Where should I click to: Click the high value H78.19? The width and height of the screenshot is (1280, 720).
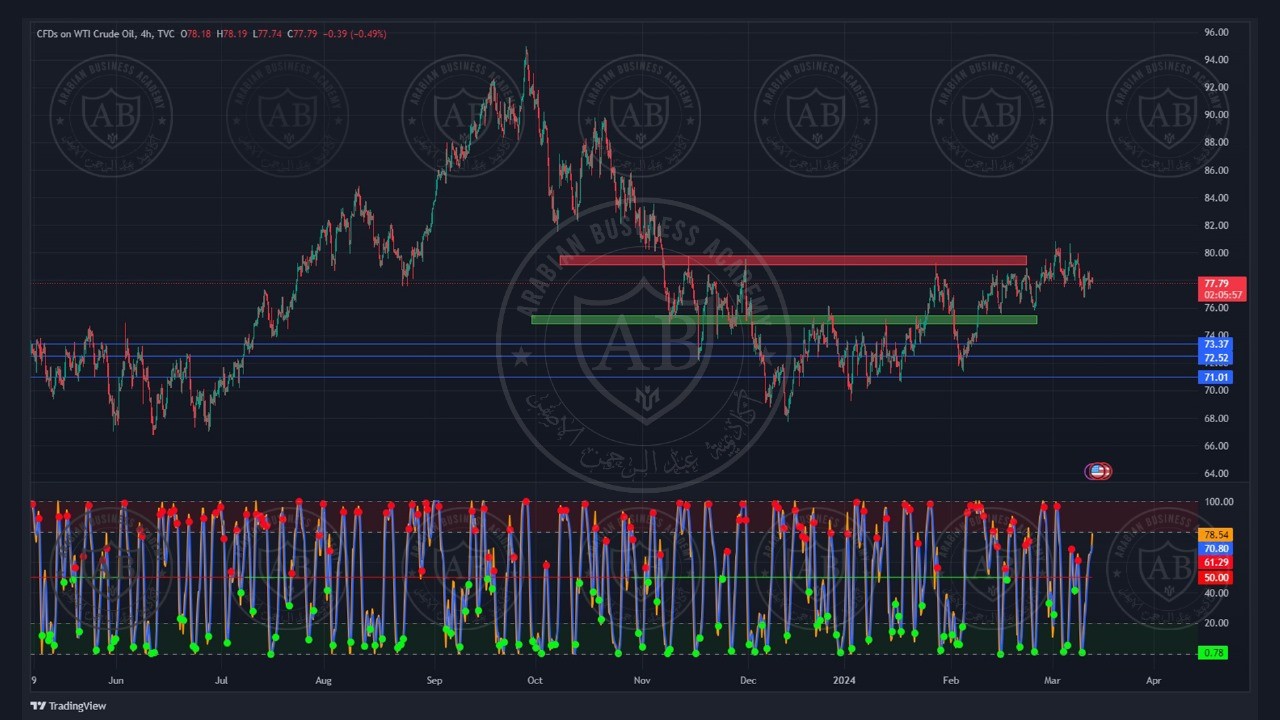[x=233, y=34]
